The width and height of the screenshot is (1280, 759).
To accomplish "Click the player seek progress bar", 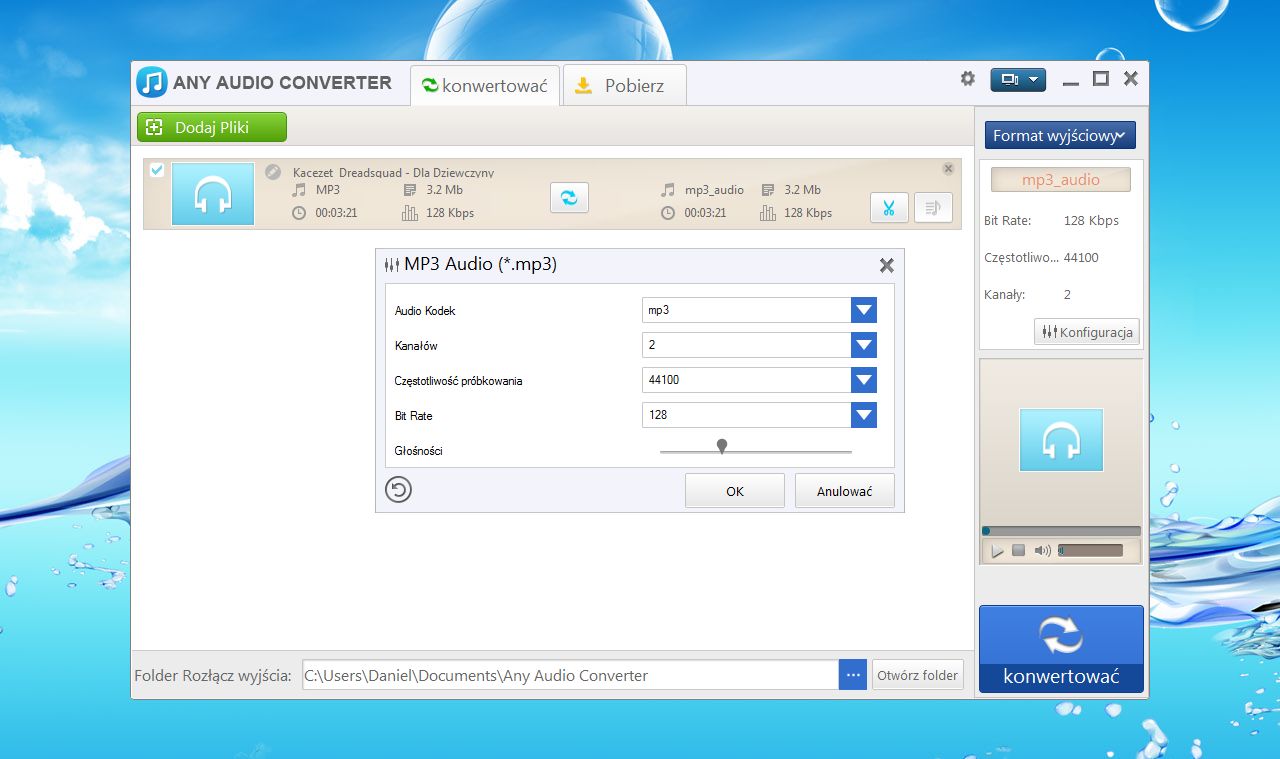I will coord(1061,531).
